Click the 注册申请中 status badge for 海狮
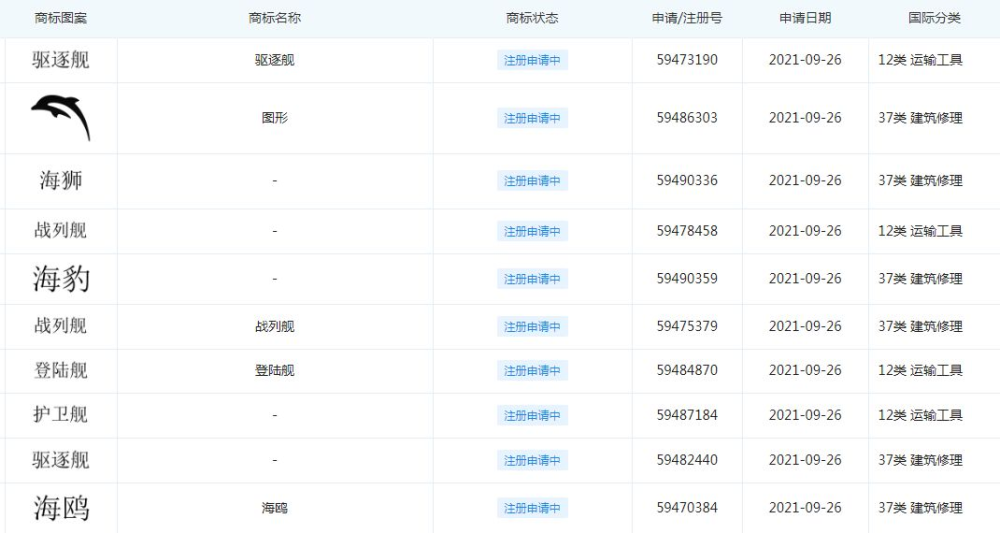The height and width of the screenshot is (533, 1000). 533,180
